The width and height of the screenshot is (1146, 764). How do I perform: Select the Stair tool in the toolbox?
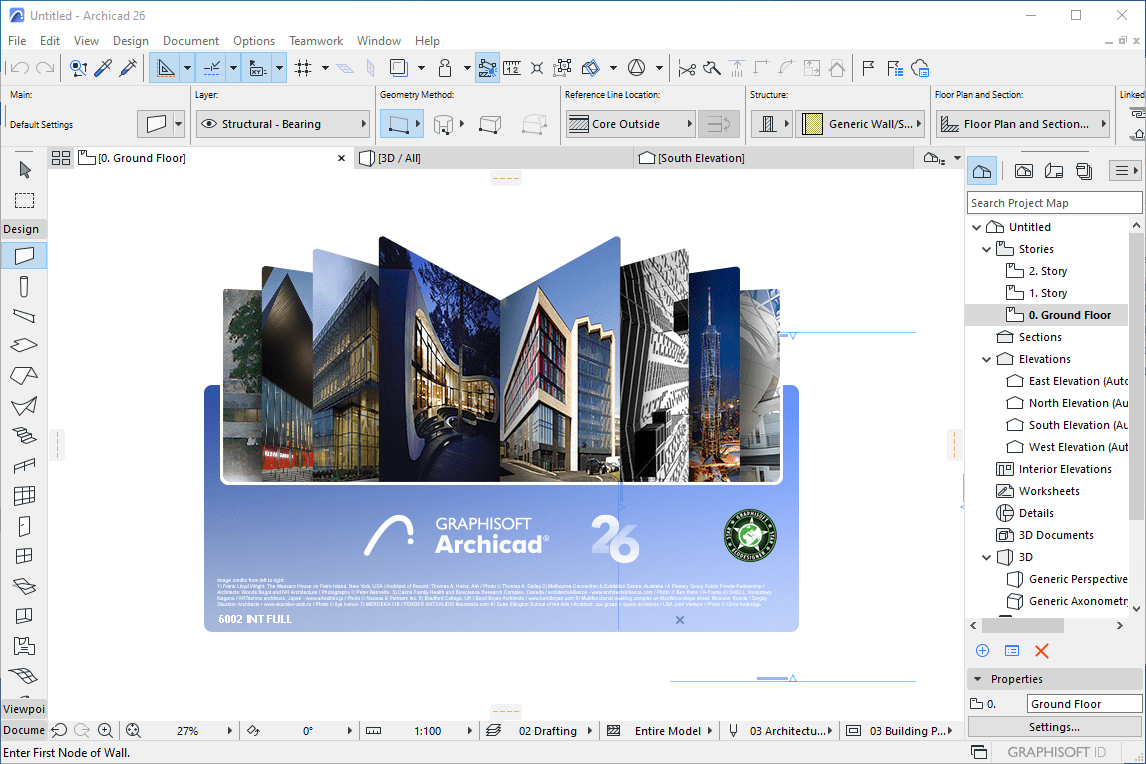tap(24, 436)
